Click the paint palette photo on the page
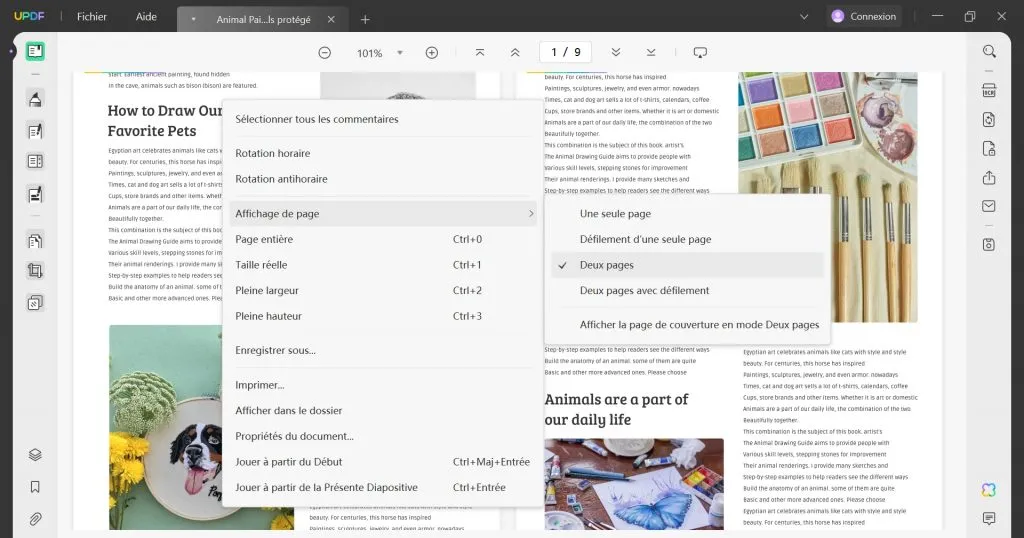The width and height of the screenshot is (1024, 538). (827, 197)
